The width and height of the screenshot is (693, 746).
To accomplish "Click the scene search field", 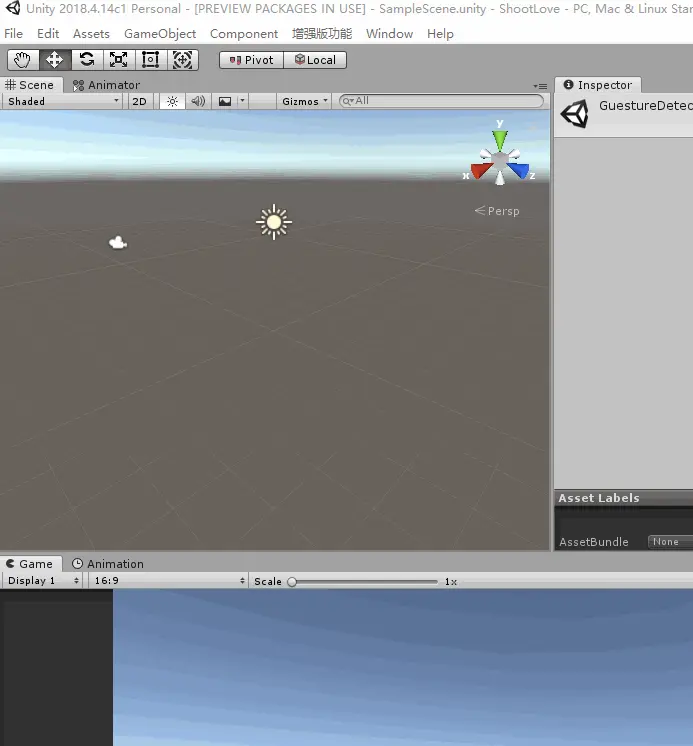I will click(x=441, y=101).
